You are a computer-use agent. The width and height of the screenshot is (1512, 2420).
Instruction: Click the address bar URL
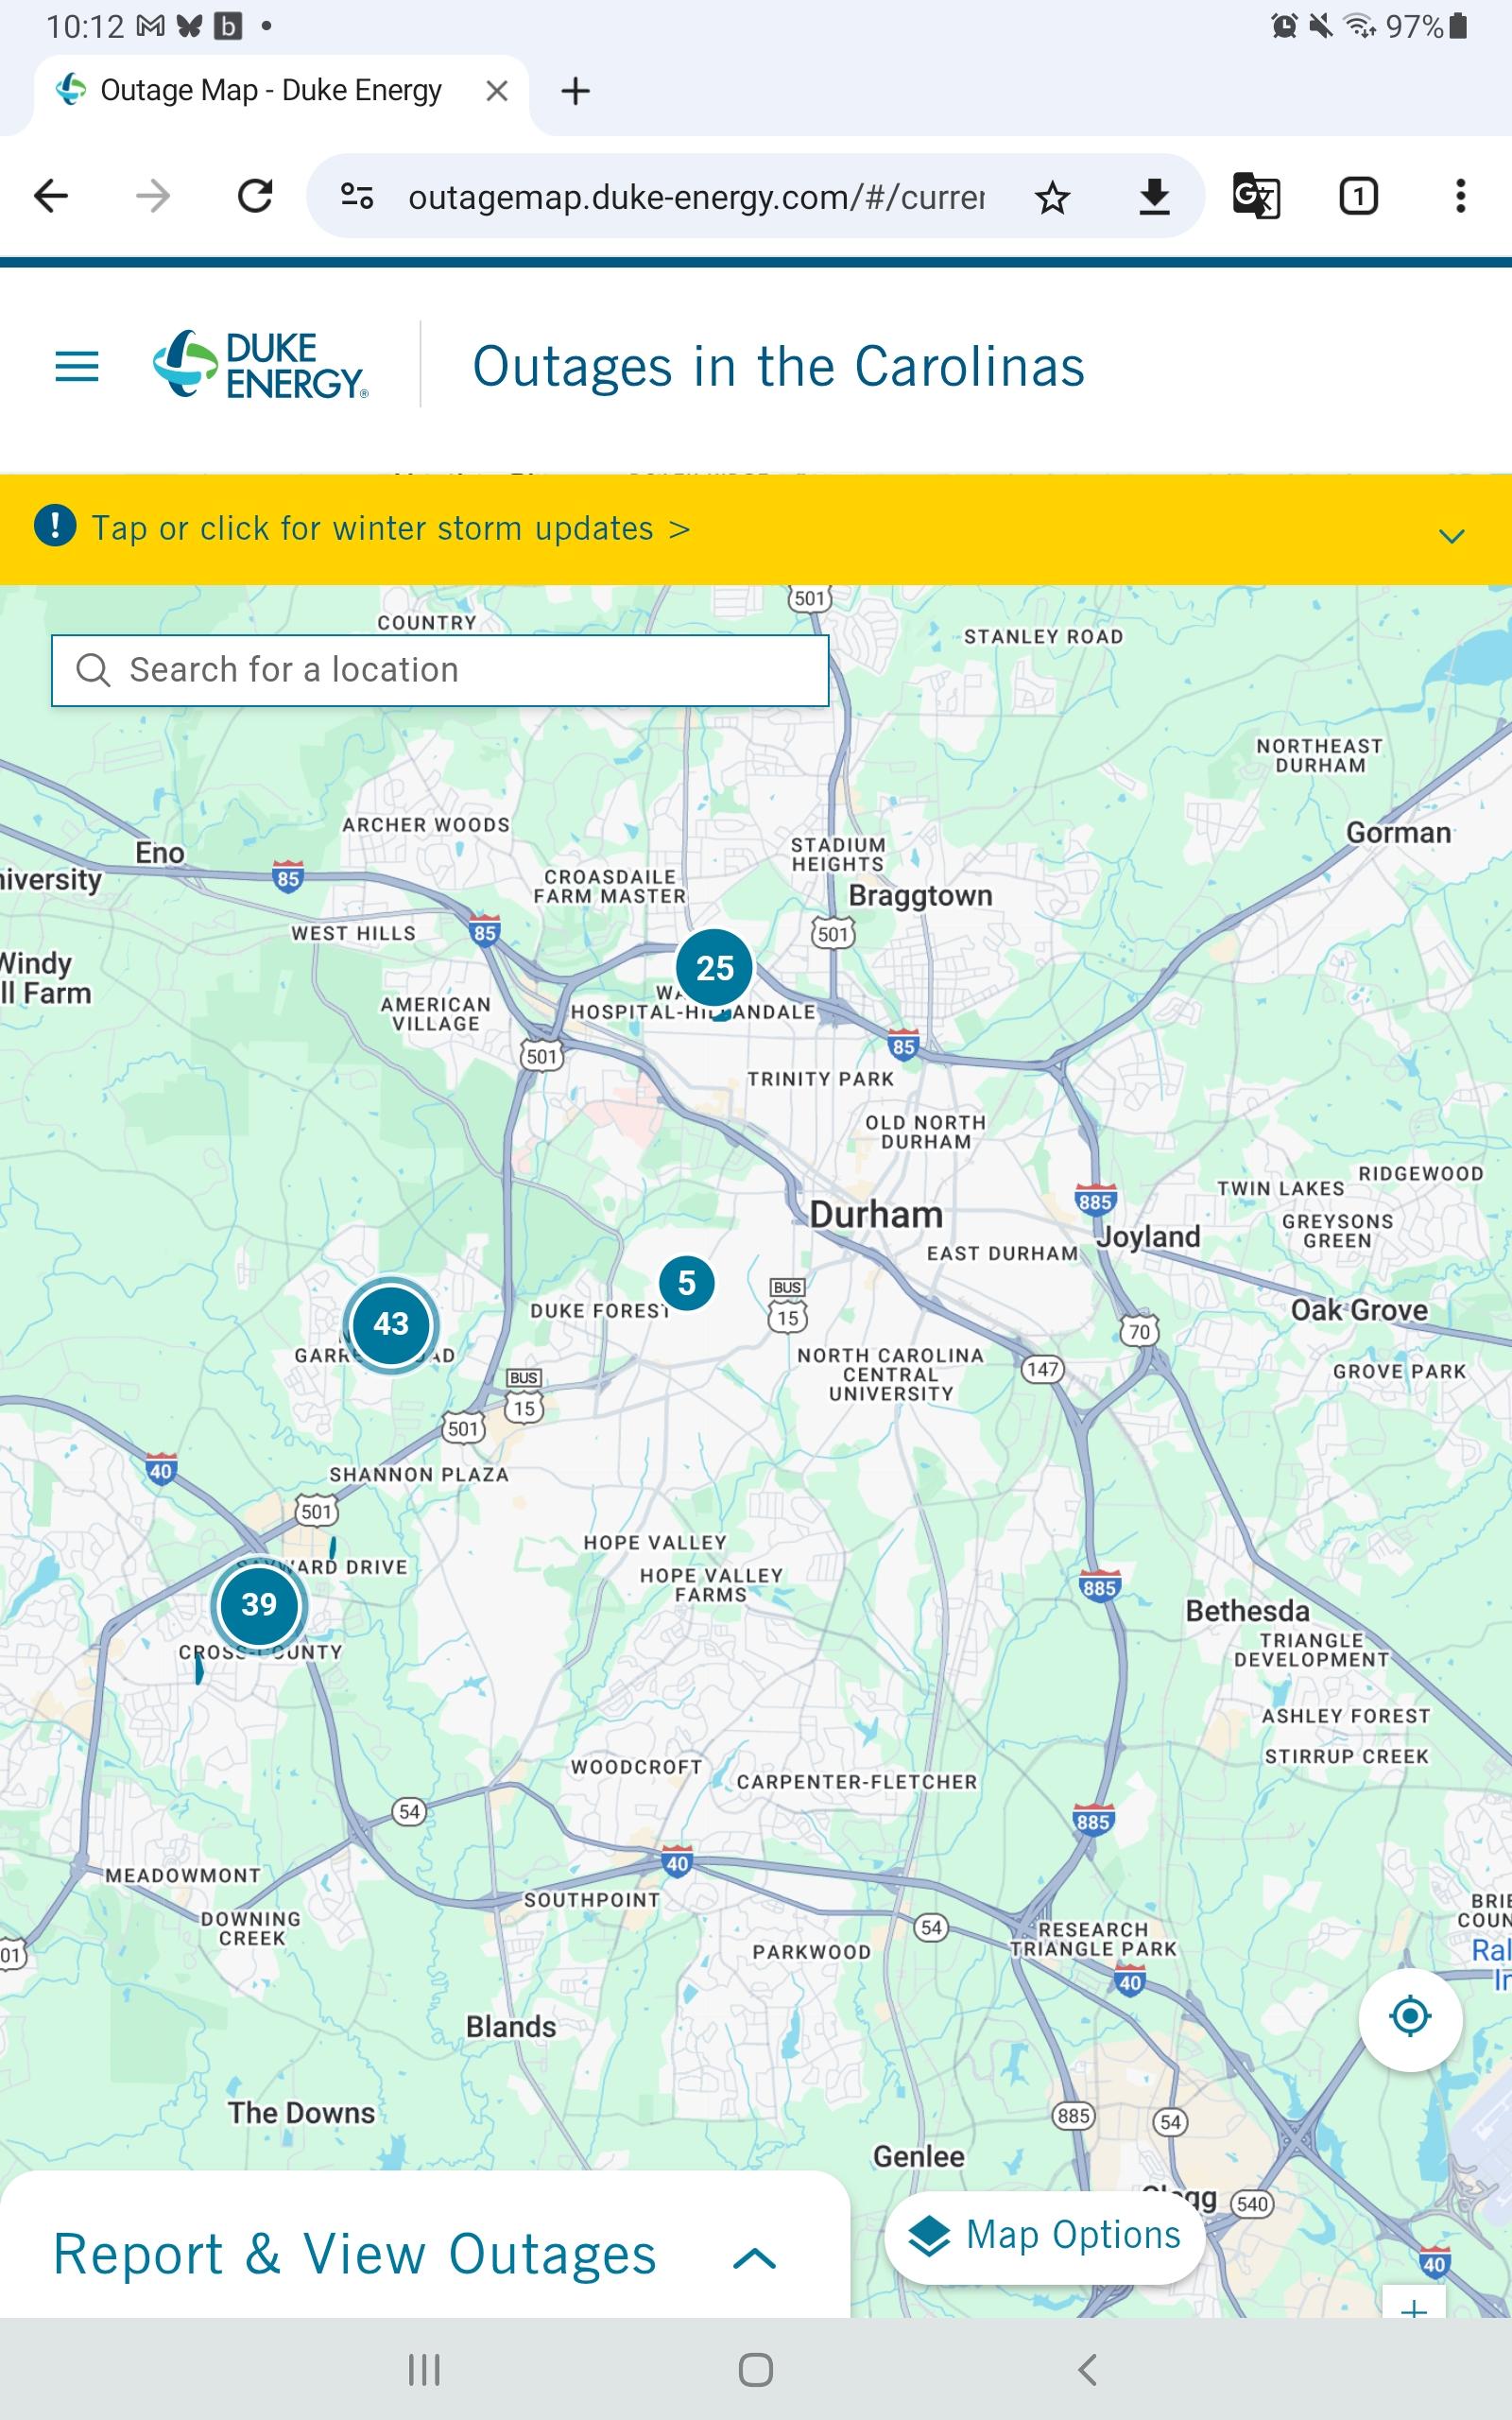pos(696,197)
